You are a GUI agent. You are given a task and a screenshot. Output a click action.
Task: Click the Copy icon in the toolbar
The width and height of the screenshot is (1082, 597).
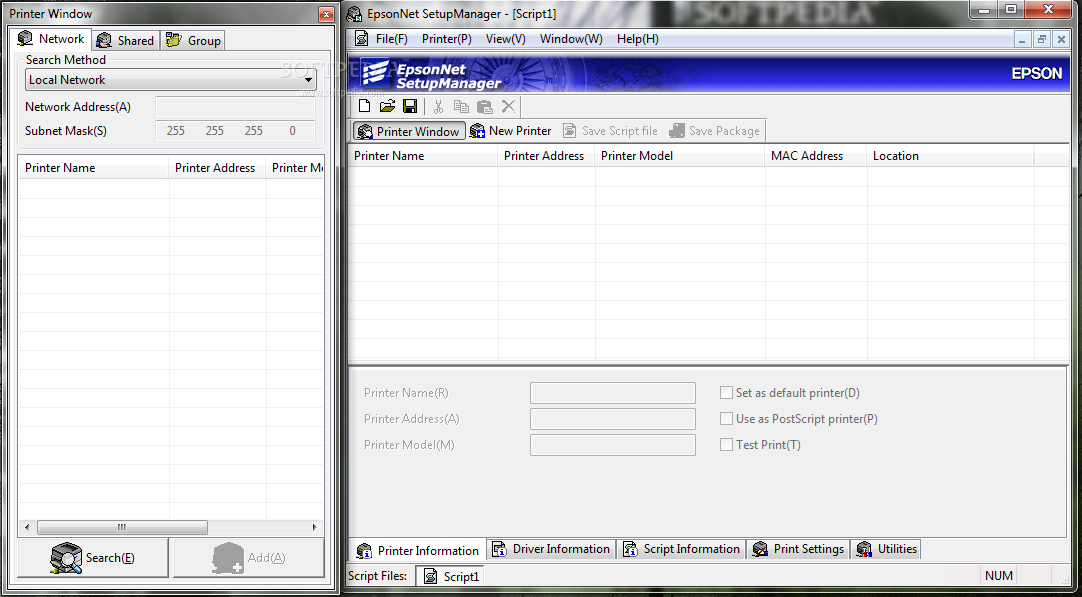click(461, 106)
